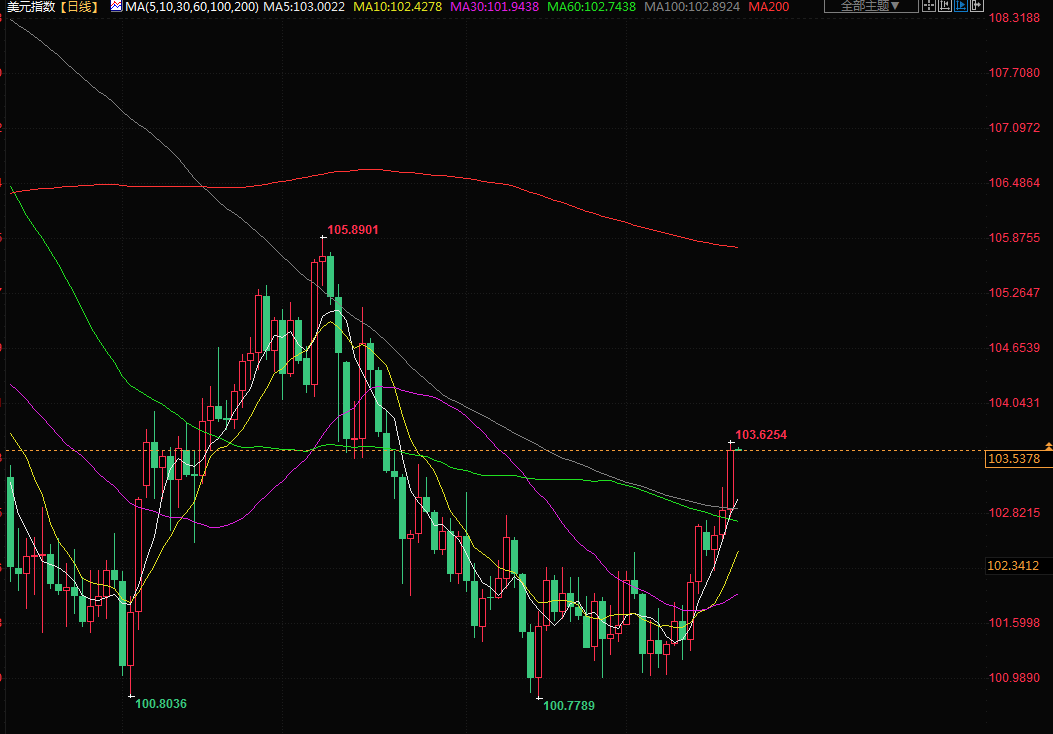This screenshot has height=734, width=1053.
Task: Click the 美元指数 title
Action: pos(31,7)
